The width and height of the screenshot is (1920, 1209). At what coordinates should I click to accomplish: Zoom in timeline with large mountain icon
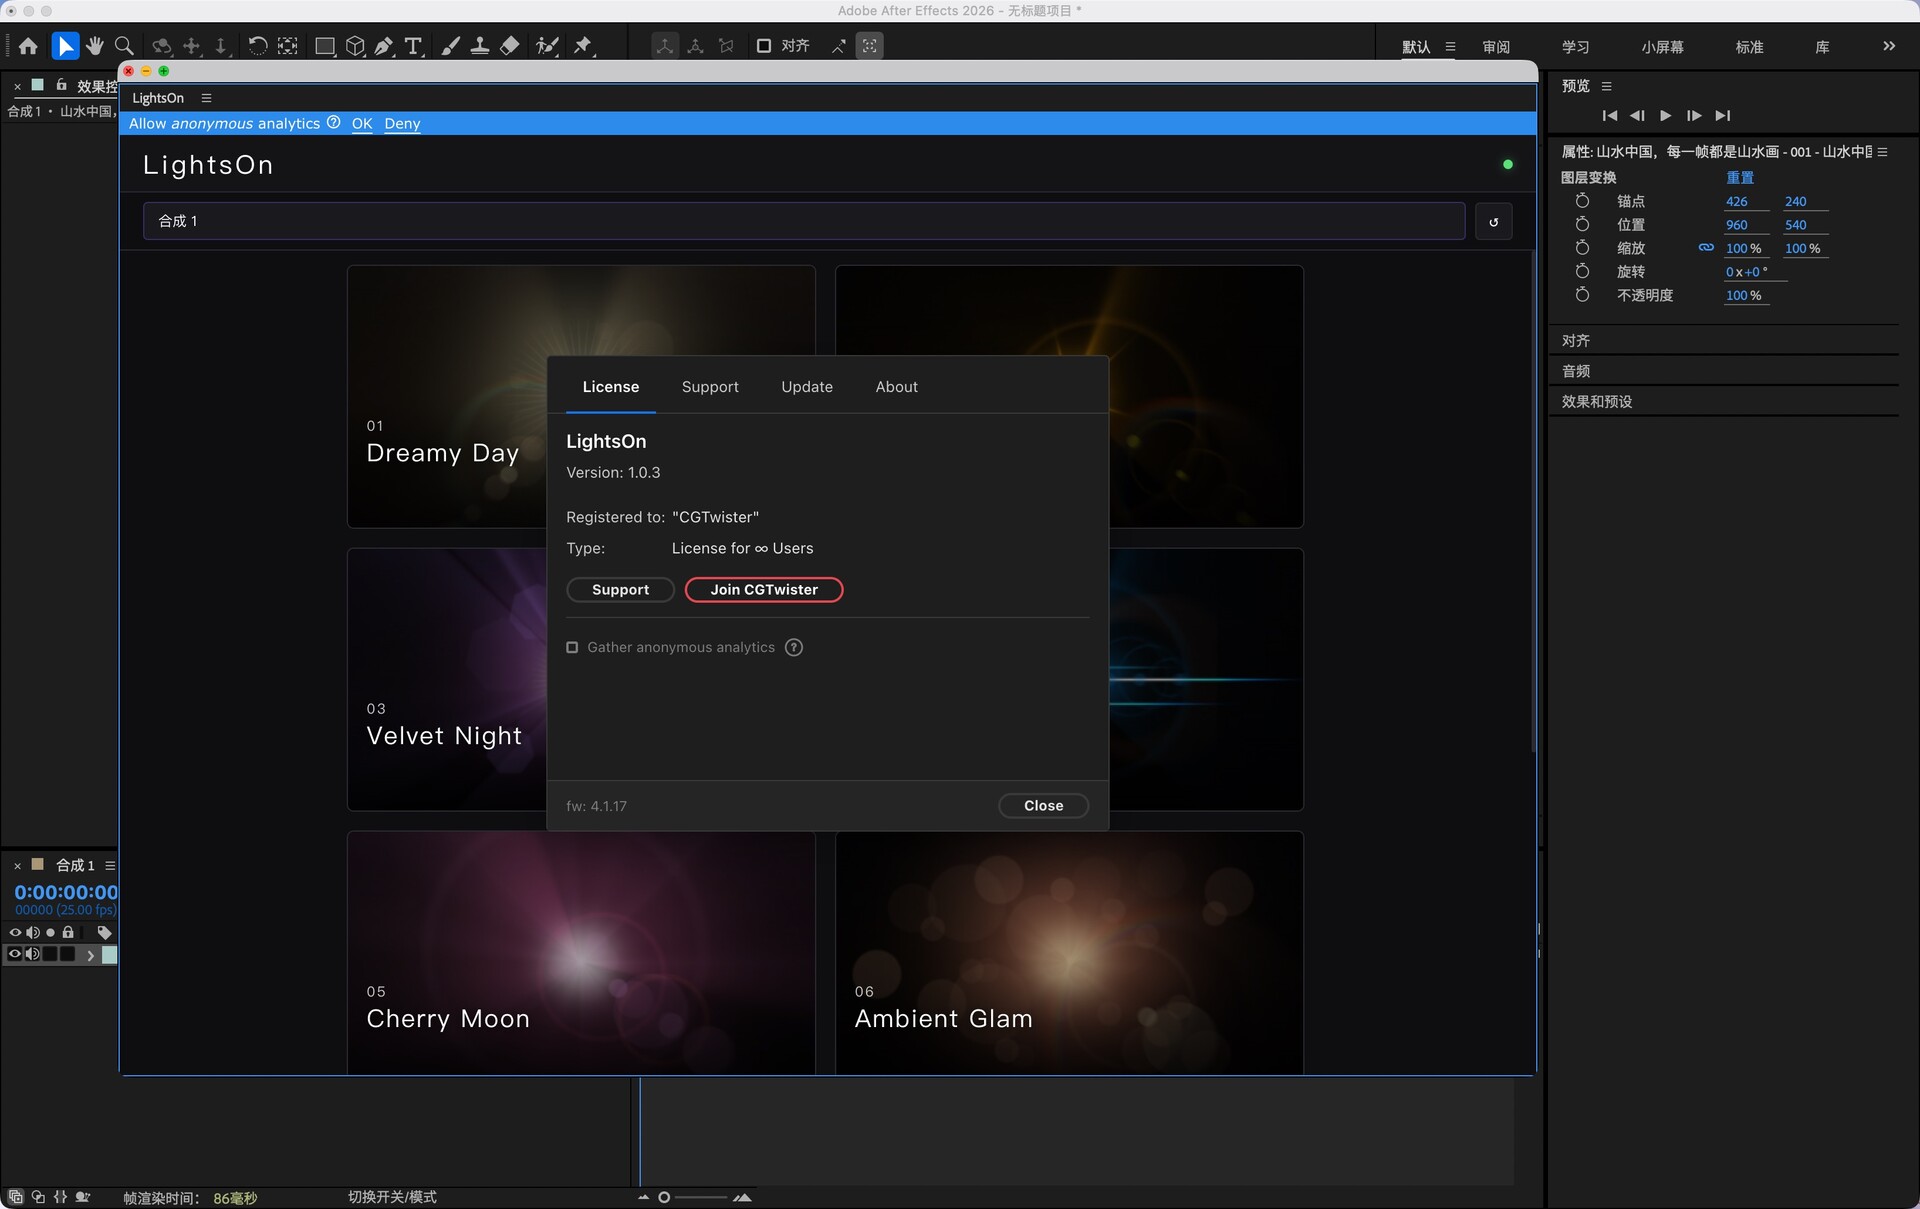pos(742,1197)
